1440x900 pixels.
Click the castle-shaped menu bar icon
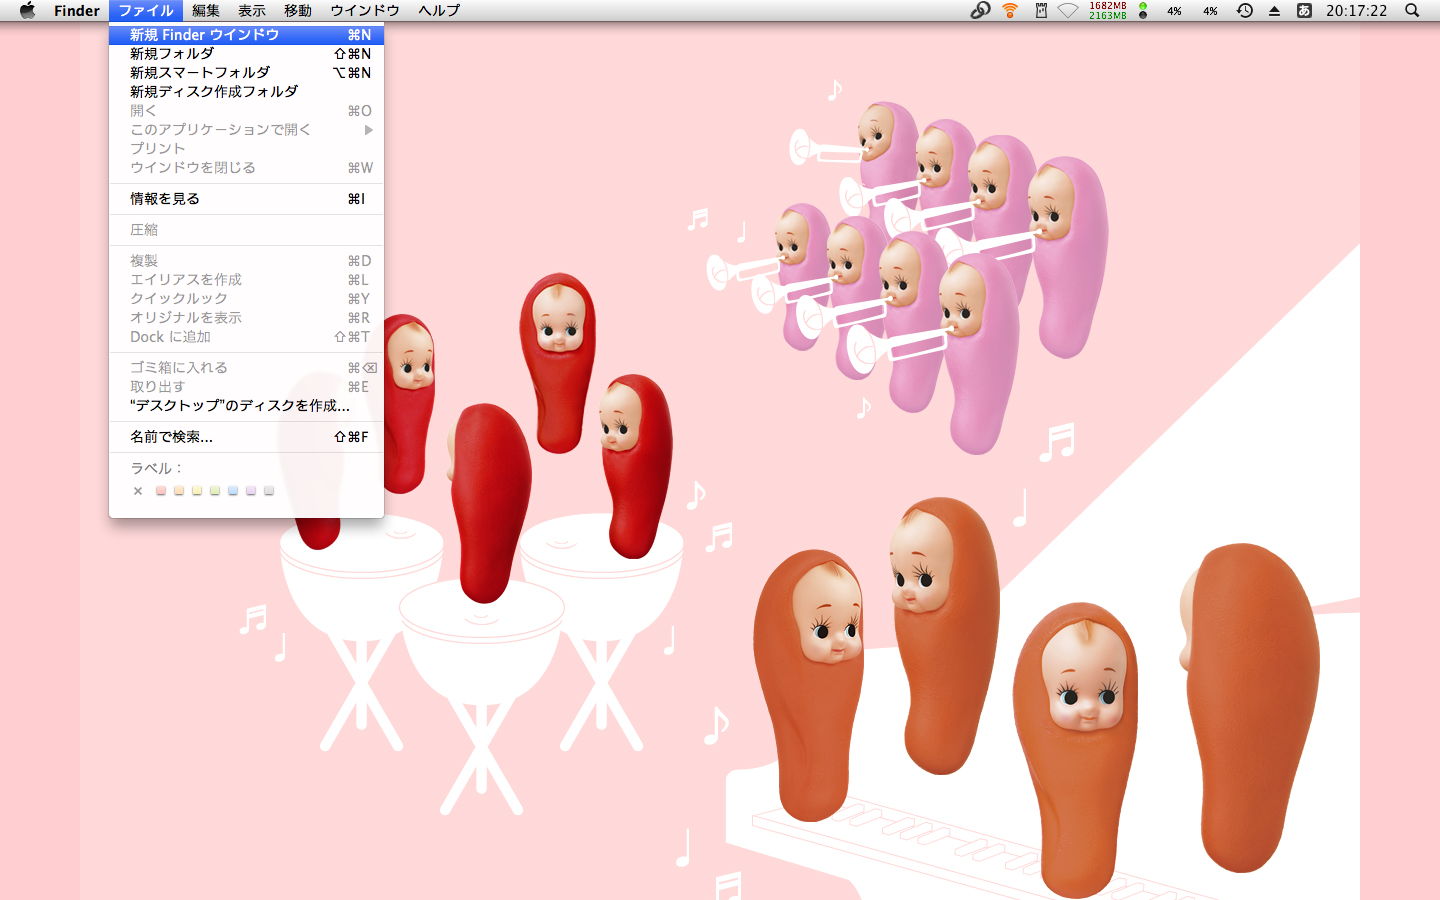pyautogui.click(x=1040, y=10)
